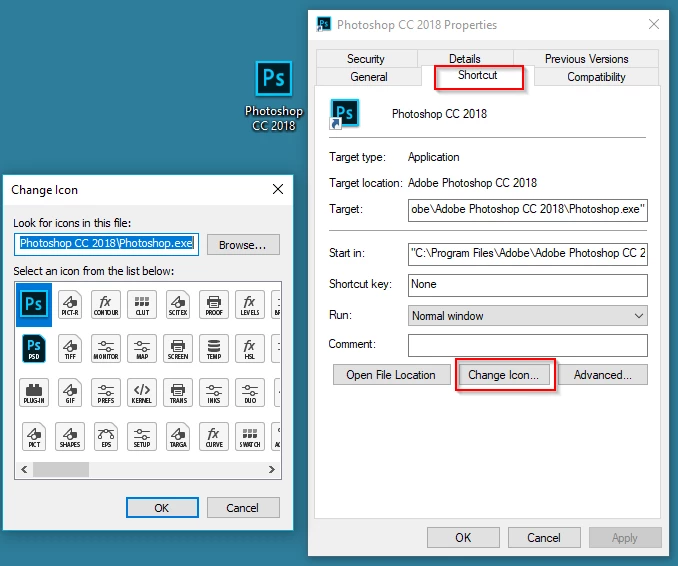Pick the TARGA file icon
This screenshot has width=678, height=566.
pyautogui.click(x=178, y=437)
